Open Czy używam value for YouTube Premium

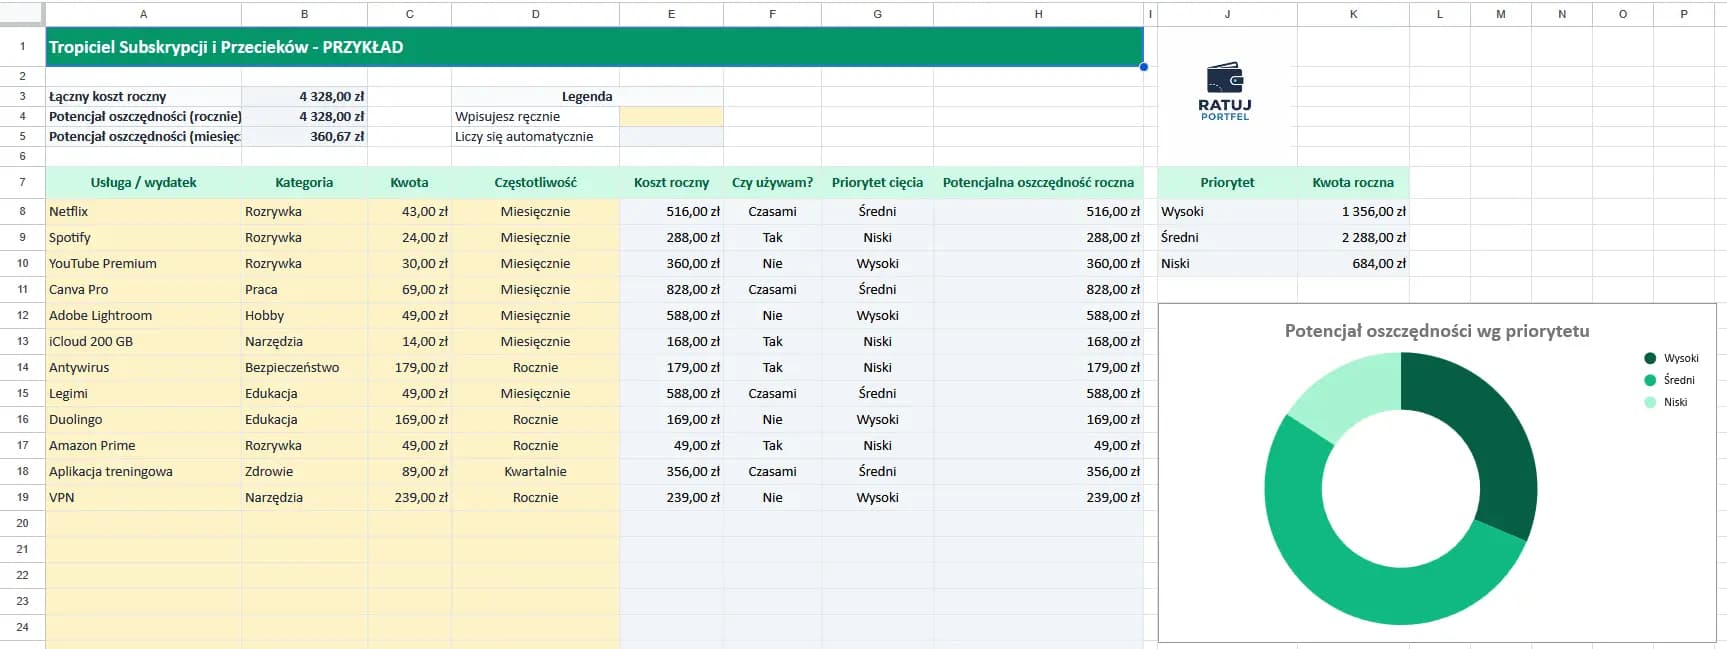772,263
